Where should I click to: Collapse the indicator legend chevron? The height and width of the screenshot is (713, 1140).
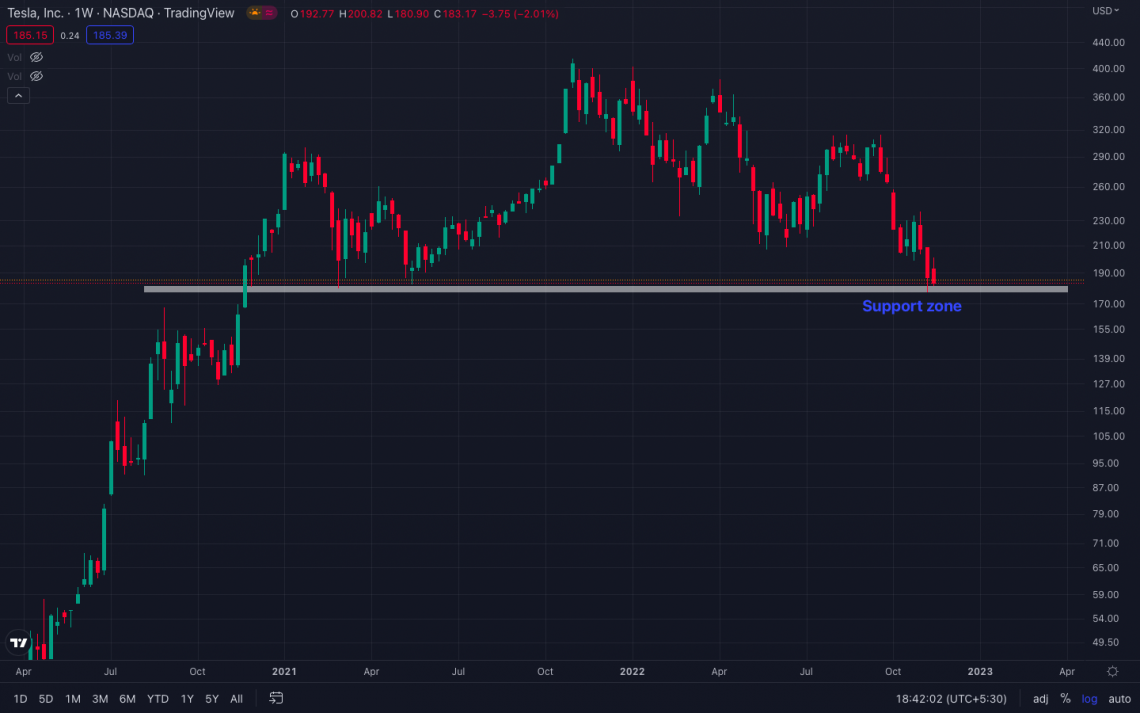(x=18, y=96)
